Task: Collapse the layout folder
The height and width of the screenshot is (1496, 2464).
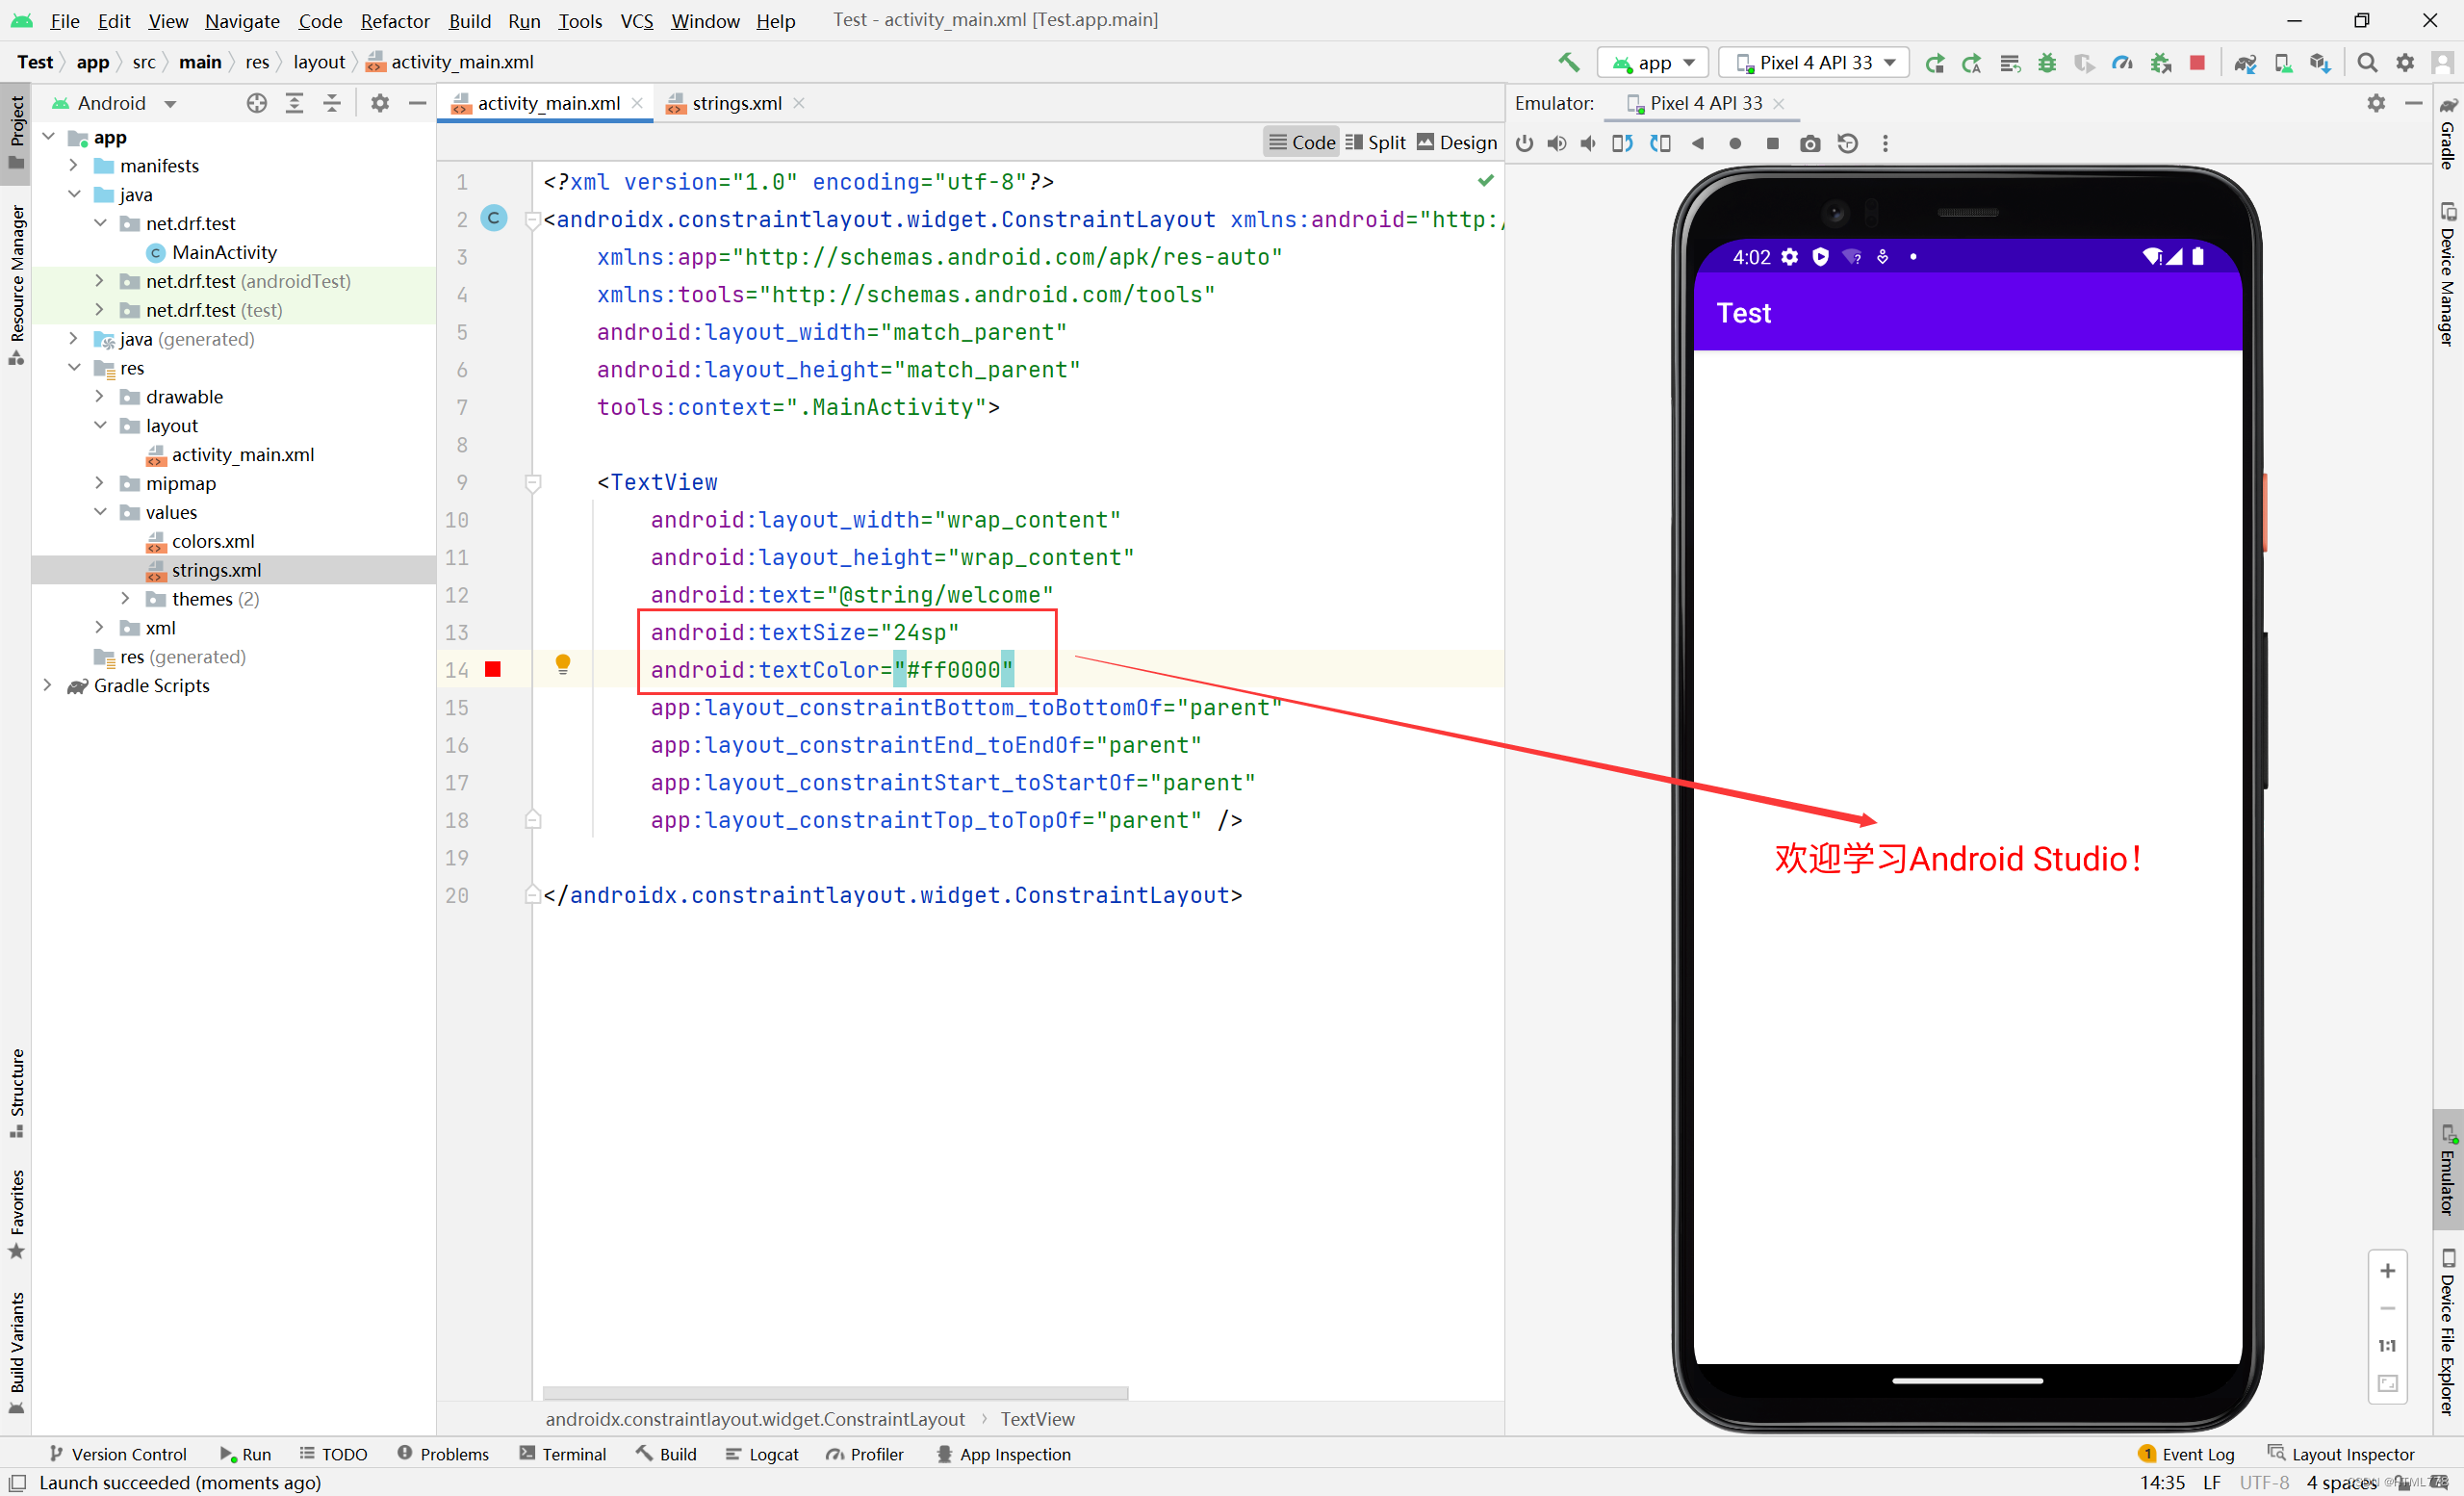Action: click(100, 425)
